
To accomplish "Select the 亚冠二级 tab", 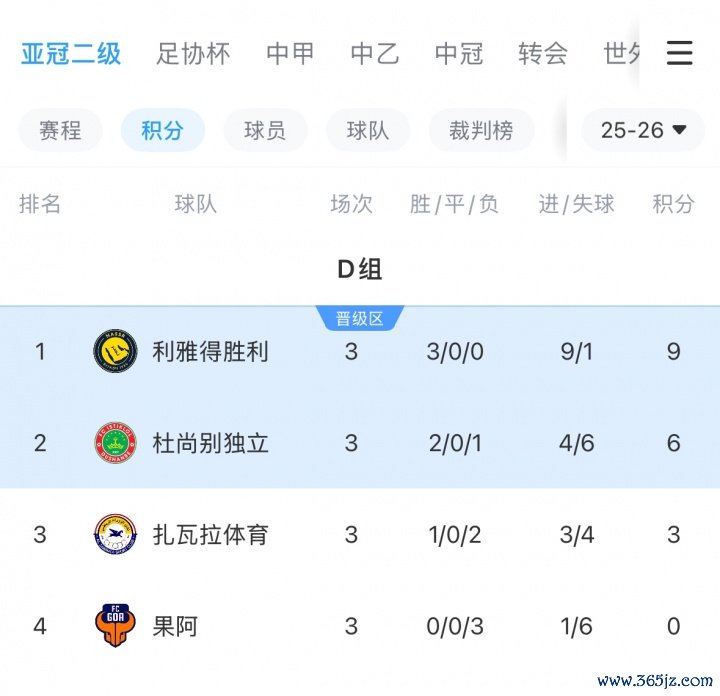I will pos(71,53).
